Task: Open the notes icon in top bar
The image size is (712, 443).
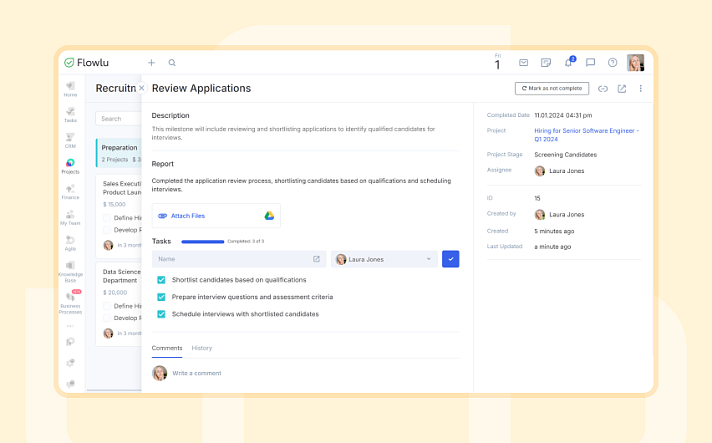Action: [546, 63]
